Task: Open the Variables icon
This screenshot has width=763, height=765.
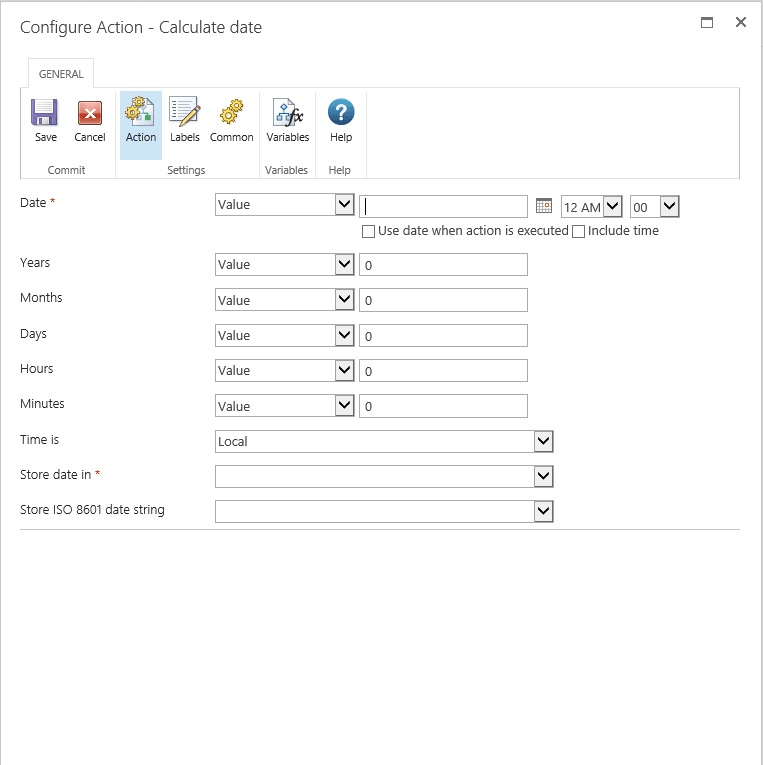Action: (287, 113)
